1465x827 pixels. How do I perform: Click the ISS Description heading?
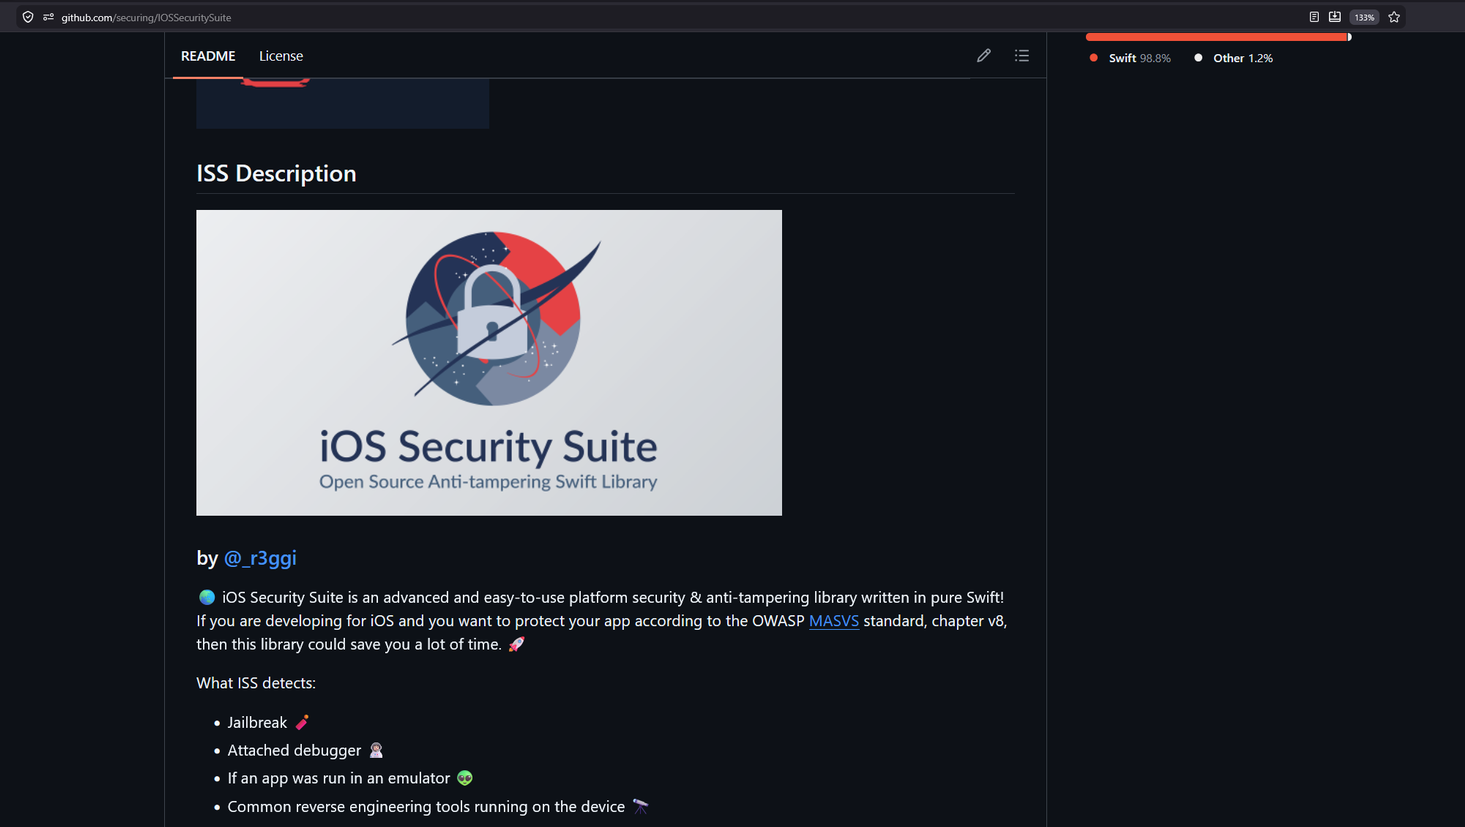click(x=276, y=173)
